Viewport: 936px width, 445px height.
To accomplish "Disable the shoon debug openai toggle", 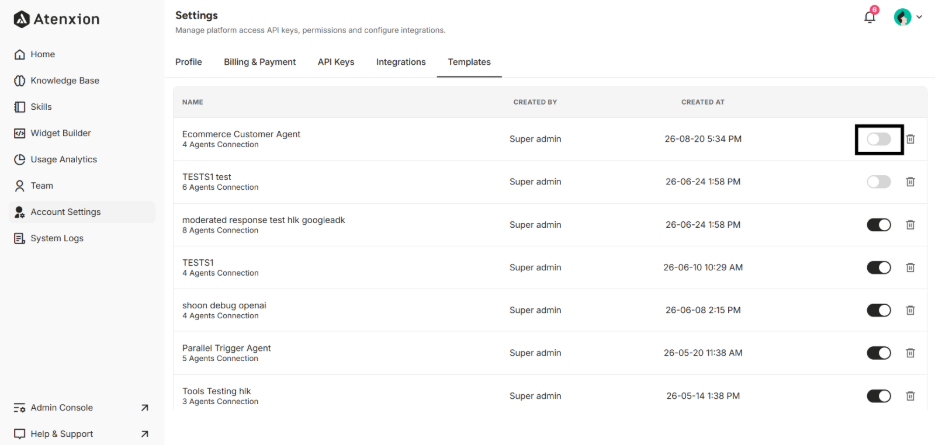I will pyautogui.click(x=879, y=310).
